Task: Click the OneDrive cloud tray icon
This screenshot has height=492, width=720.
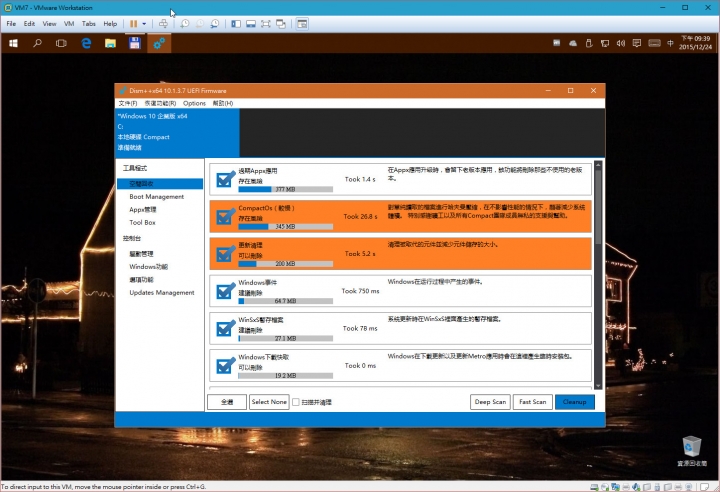Action: click(x=573, y=43)
